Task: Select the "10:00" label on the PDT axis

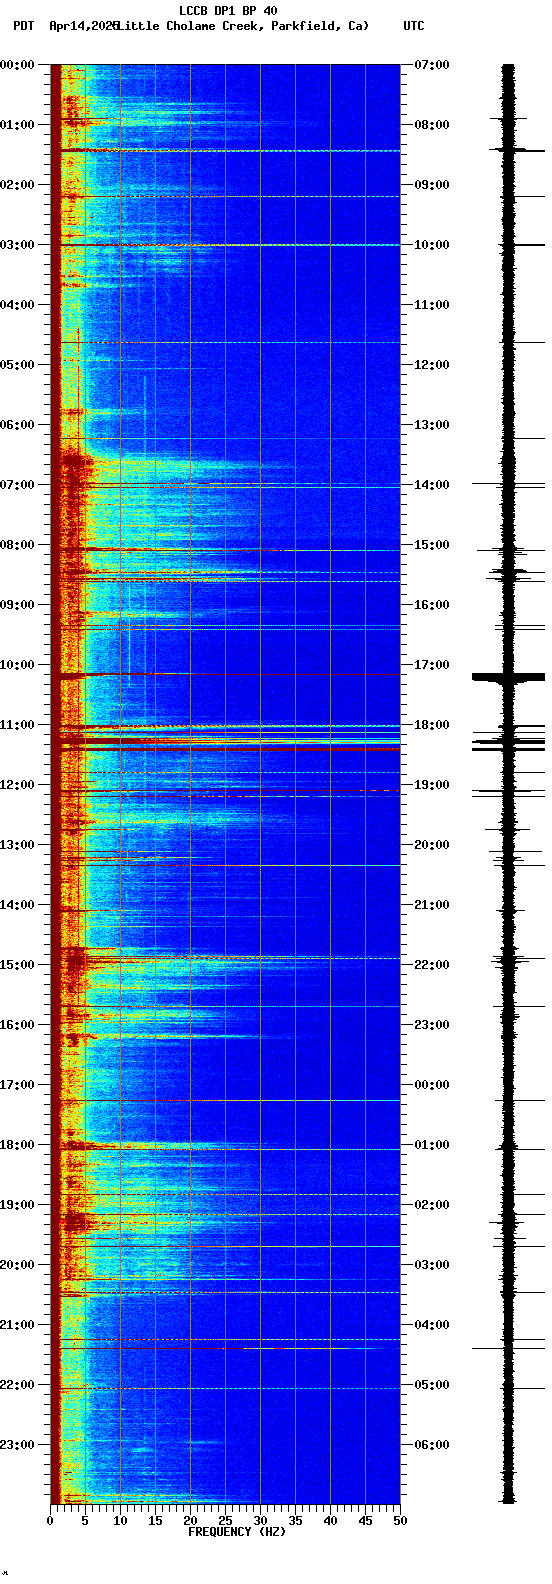Action: coord(17,665)
